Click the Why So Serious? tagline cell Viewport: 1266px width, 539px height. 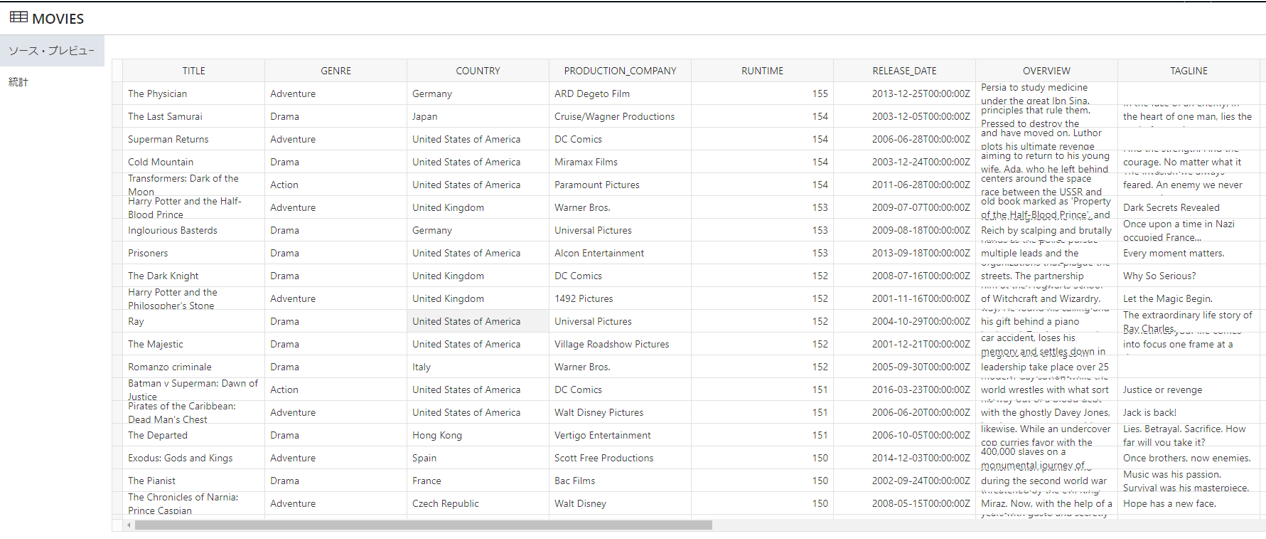[1159, 276]
